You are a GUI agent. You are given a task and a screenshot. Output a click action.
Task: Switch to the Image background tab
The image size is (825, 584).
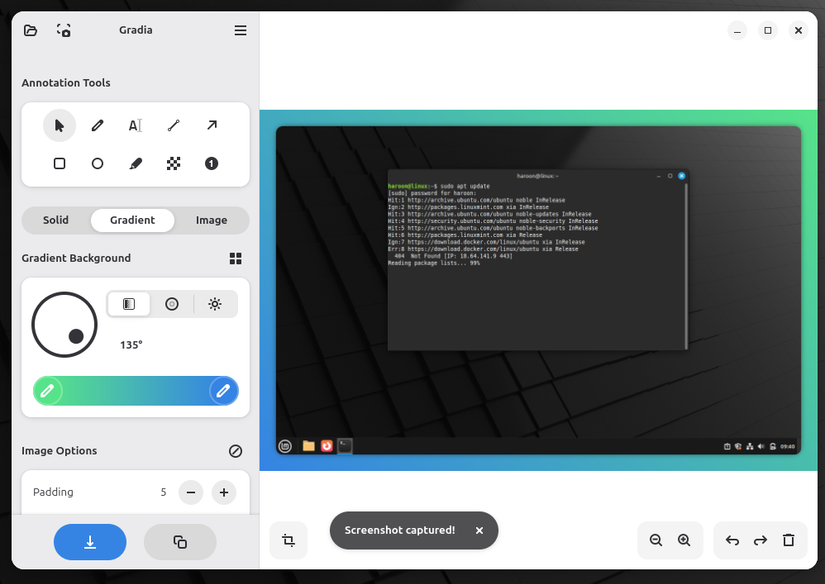[x=212, y=220]
